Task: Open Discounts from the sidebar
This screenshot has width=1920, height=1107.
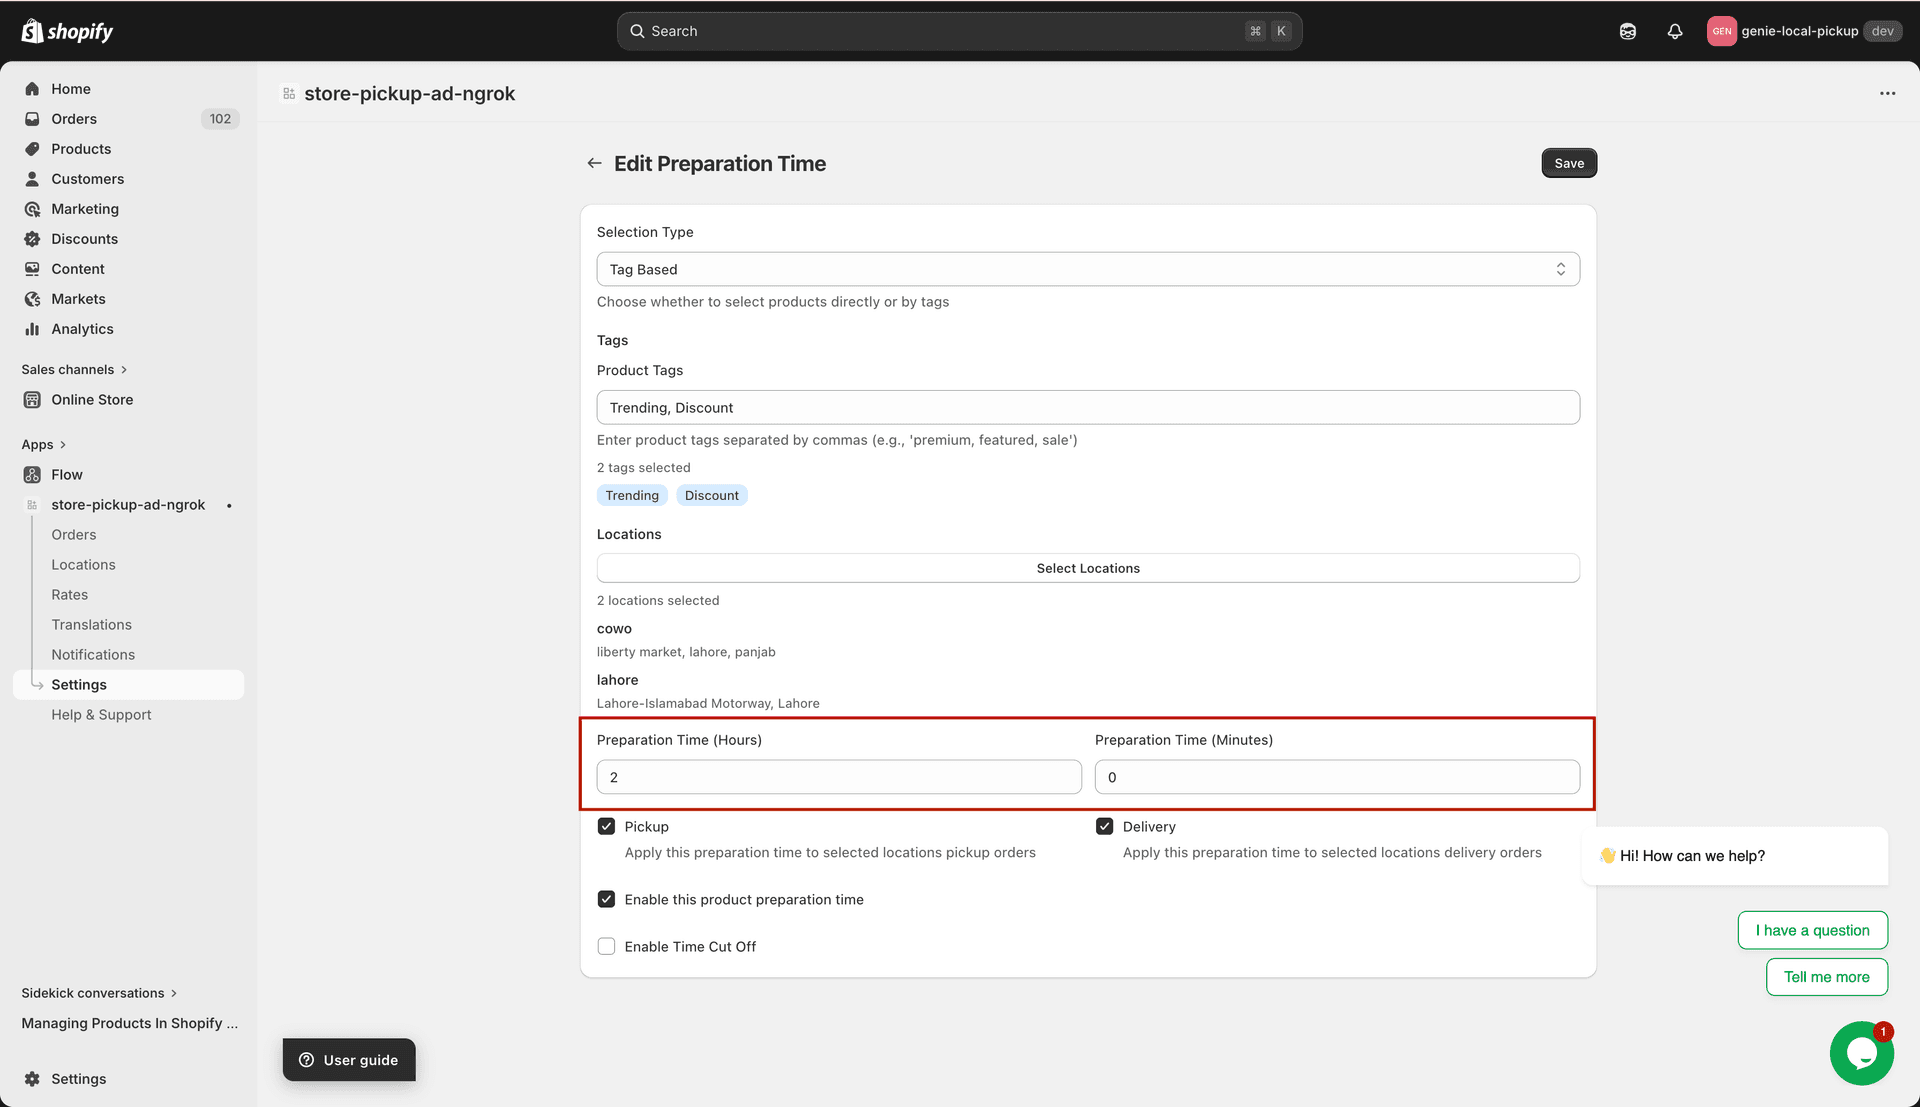Action: pyautogui.click(x=84, y=239)
